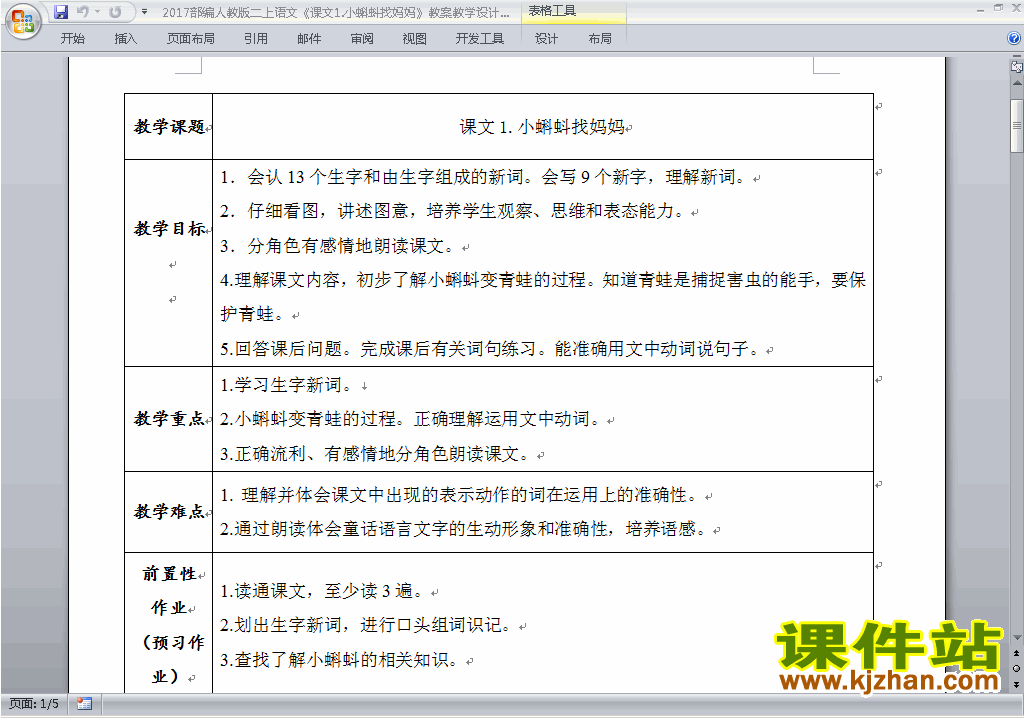Click line '1. 理解并体会课文中出现的表示动作的词'
This screenshot has width=1024, height=718.
click(x=460, y=495)
